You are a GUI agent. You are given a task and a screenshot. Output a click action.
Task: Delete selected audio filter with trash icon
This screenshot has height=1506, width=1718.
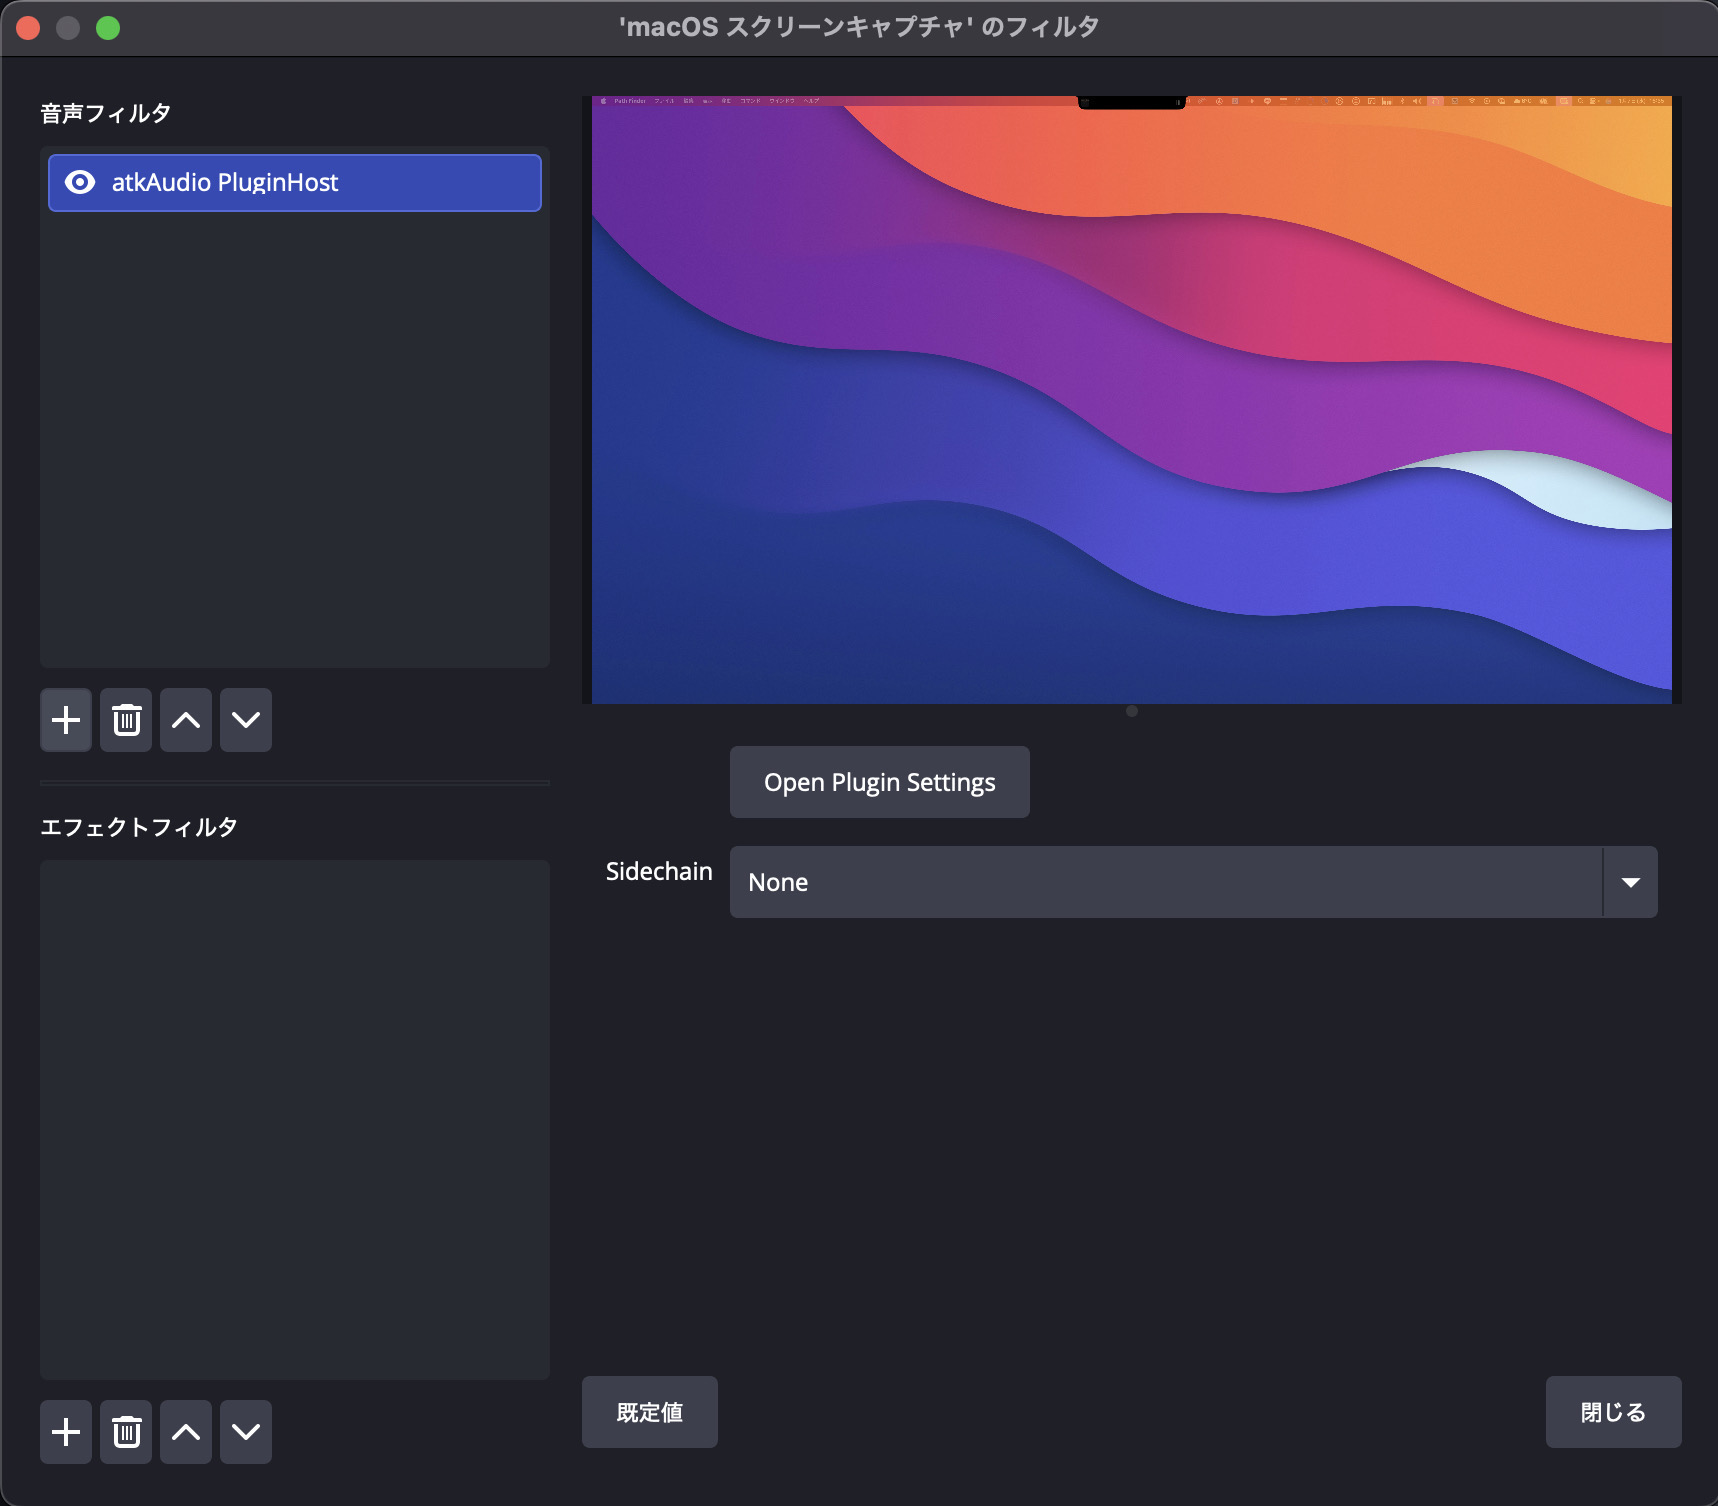coord(126,720)
